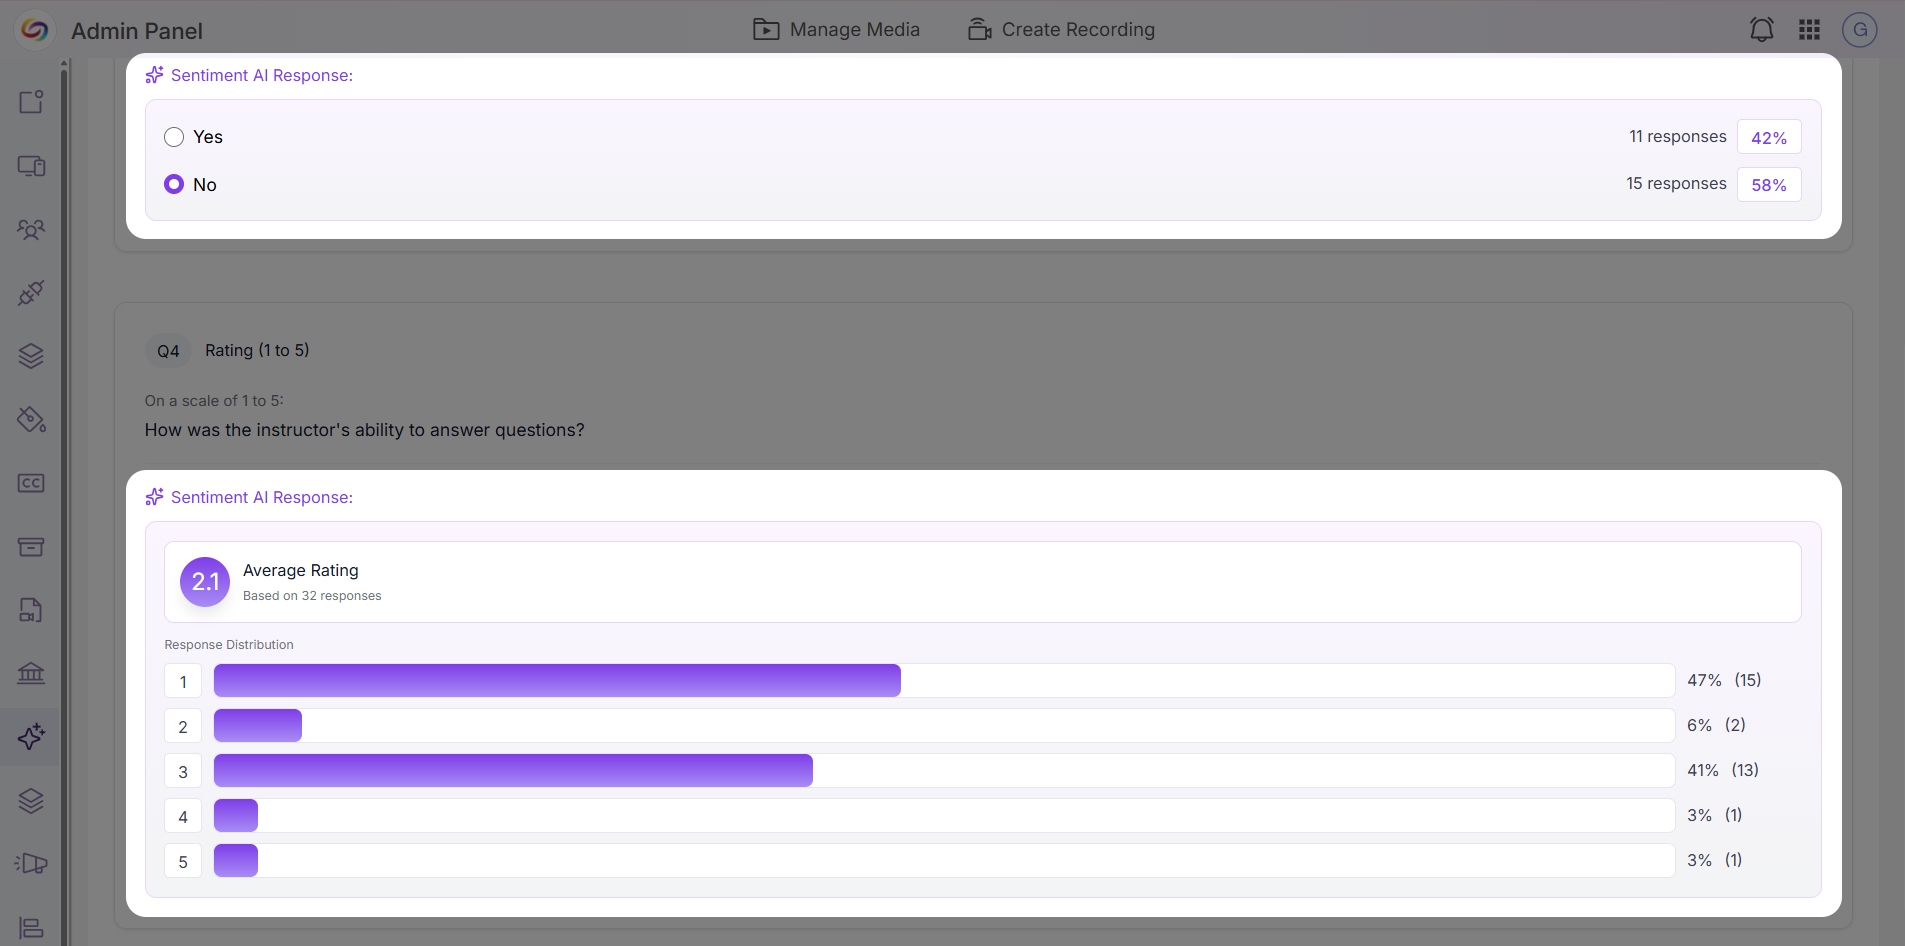Open Manage Media
Image resolution: width=1905 pixels, height=946 pixels.
(836, 29)
